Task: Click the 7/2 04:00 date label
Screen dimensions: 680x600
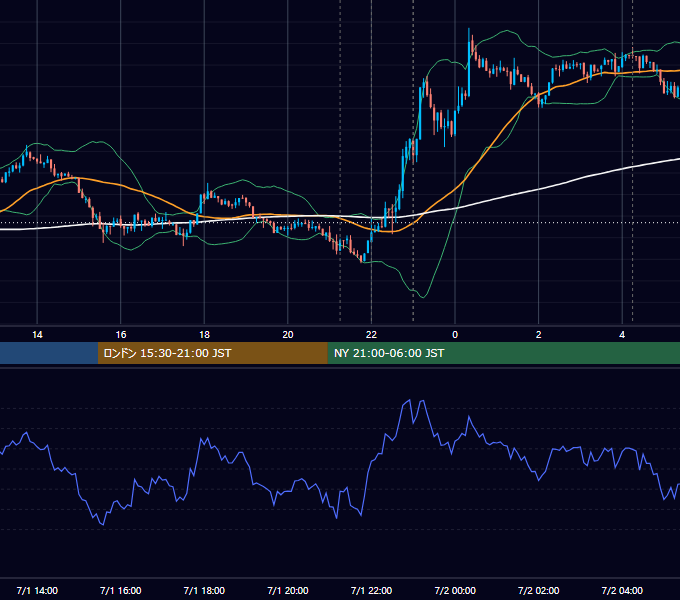Action: click(x=622, y=590)
